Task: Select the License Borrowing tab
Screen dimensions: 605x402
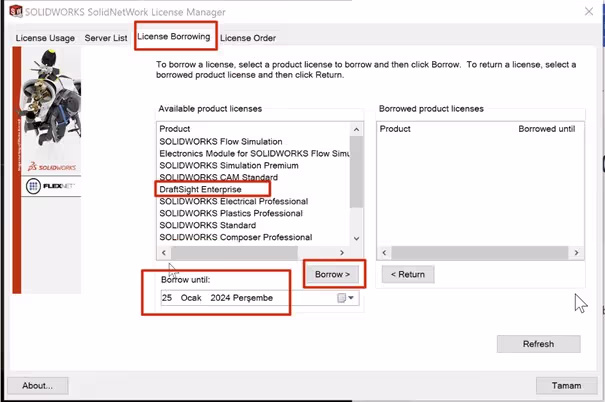Action: [x=174, y=37]
